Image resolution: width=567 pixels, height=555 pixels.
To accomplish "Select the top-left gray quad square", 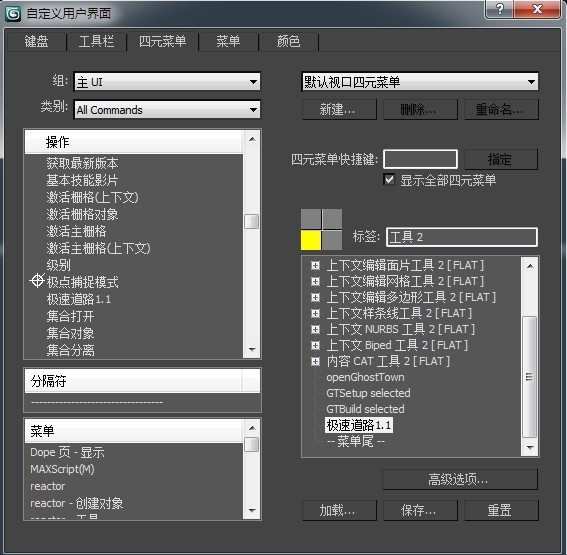I will [311, 219].
